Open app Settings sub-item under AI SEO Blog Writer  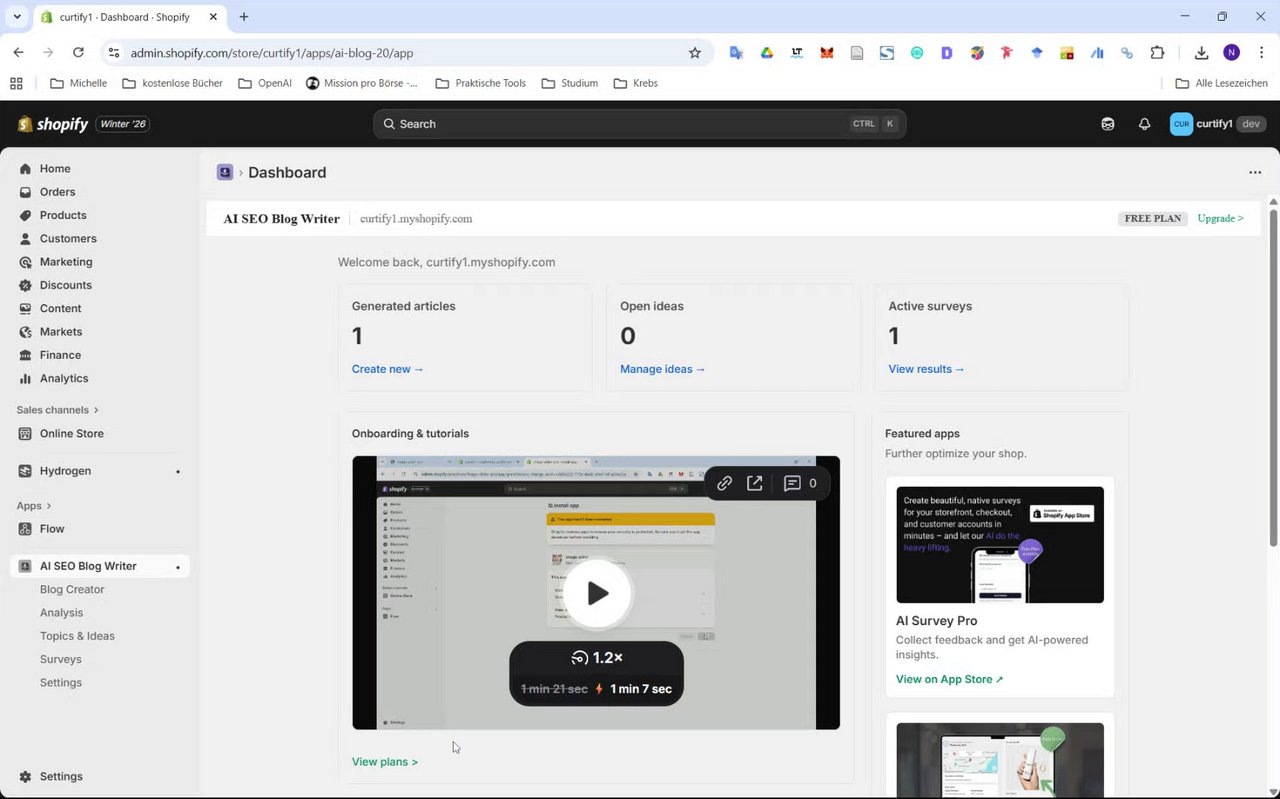click(61, 683)
